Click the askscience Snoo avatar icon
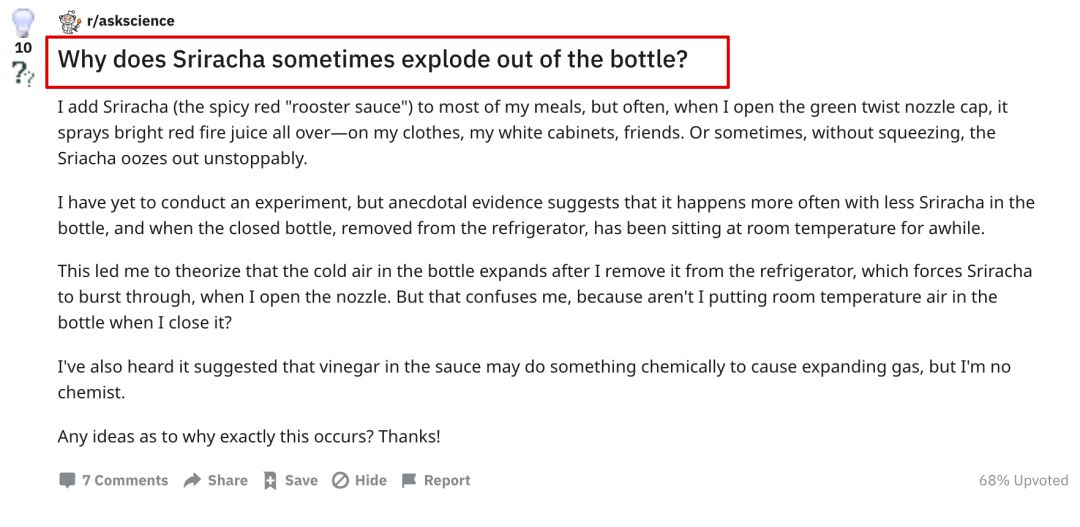Viewport: 1080px width, 527px height. tap(70, 21)
